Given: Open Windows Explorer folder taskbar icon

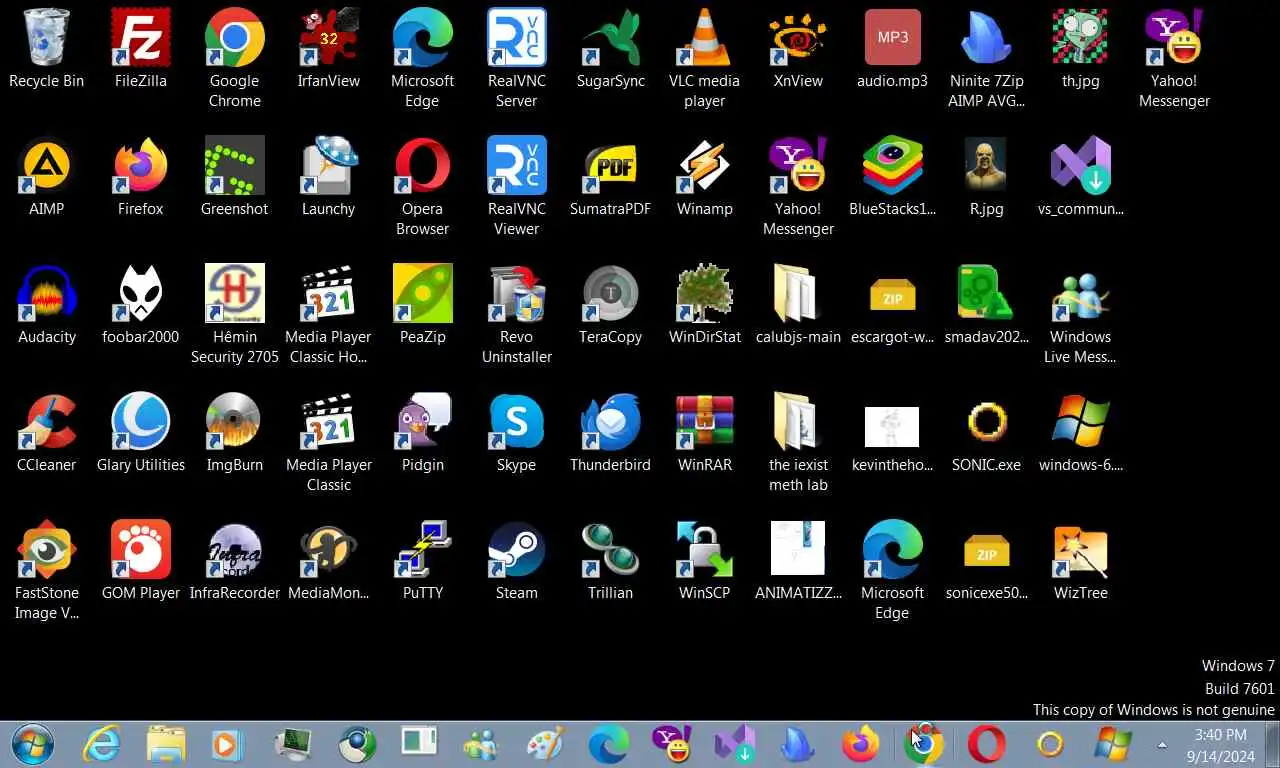Looking at the screenshot, I should (x=165, y=744).
